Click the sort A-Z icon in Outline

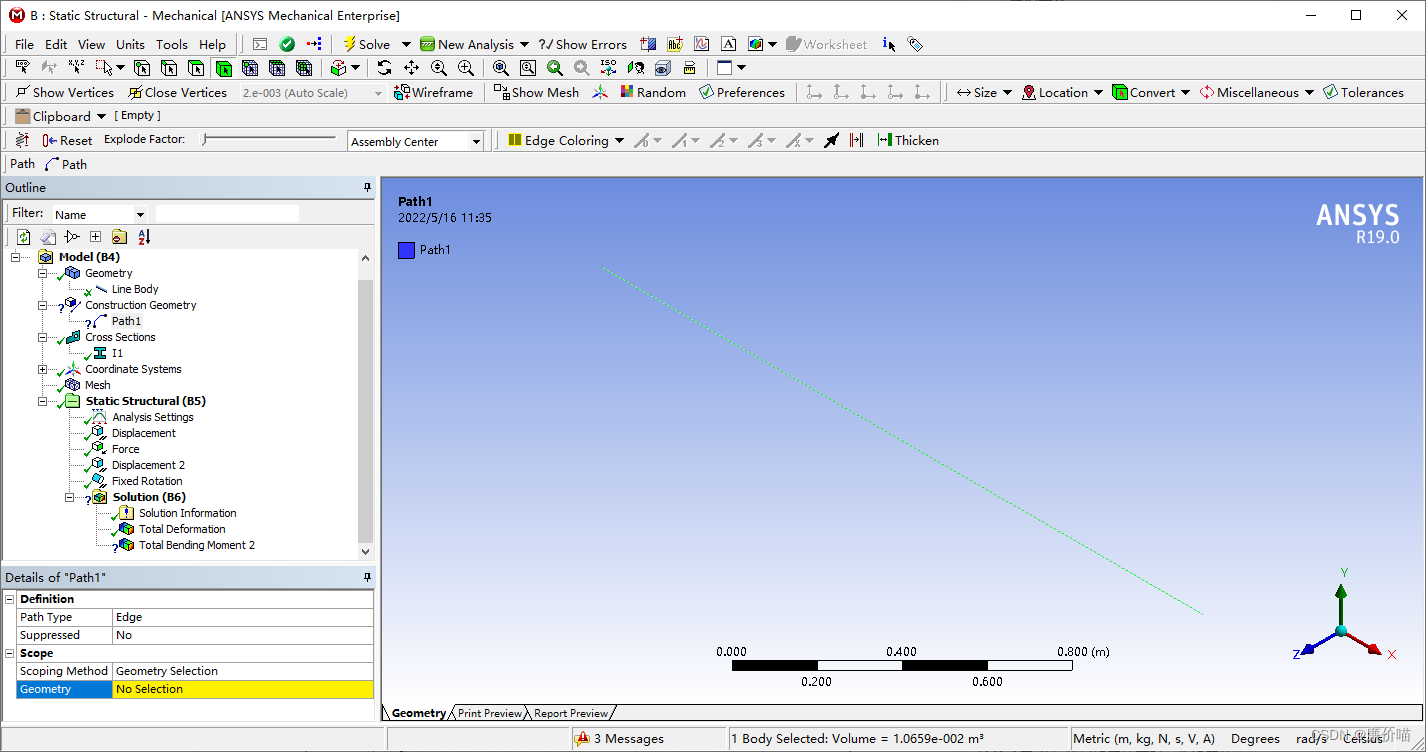(144, 237)
